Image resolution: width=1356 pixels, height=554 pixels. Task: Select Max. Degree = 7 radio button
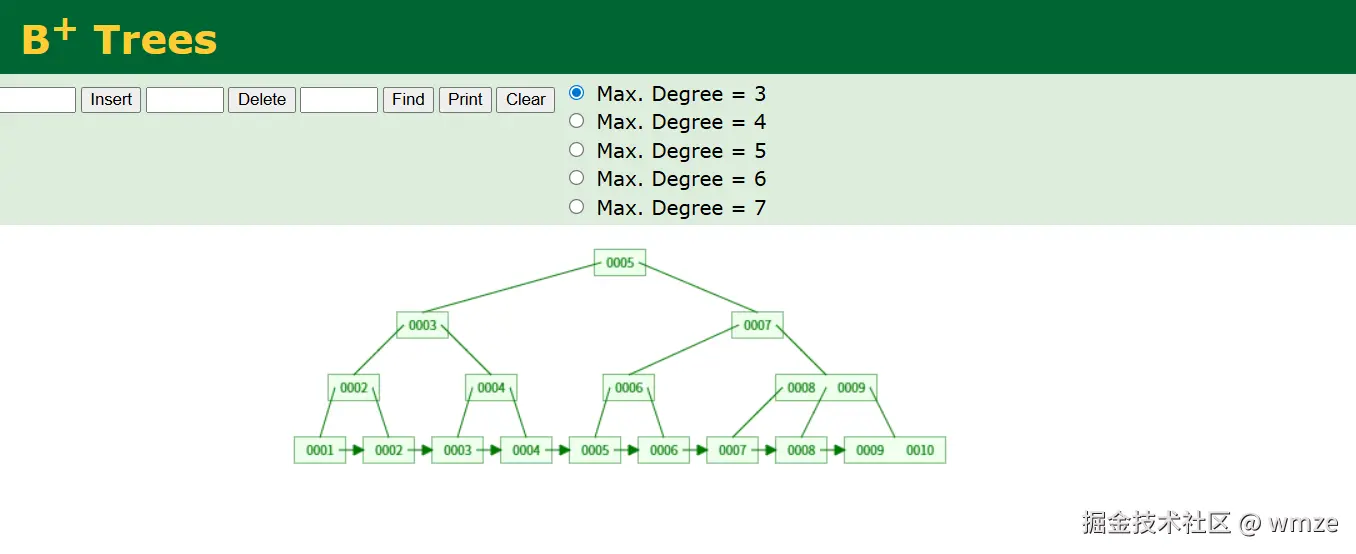pos(576,207)
